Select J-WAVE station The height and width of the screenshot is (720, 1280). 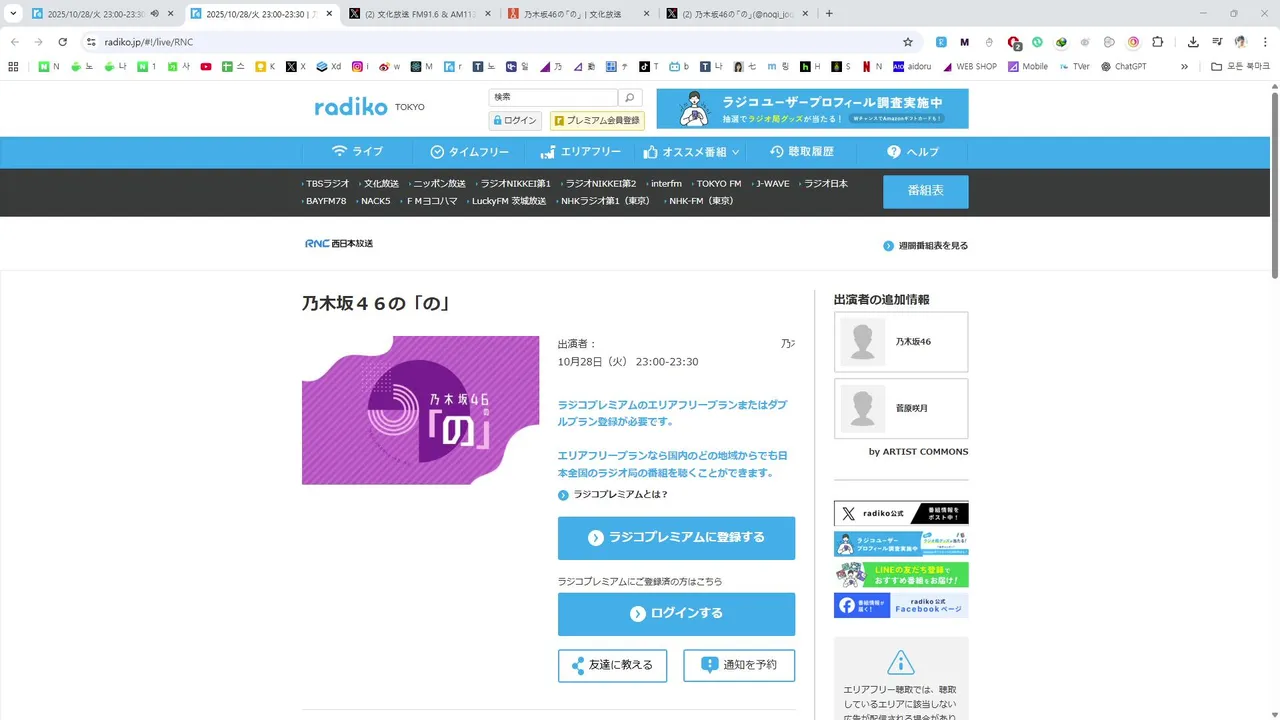point(771,184)
